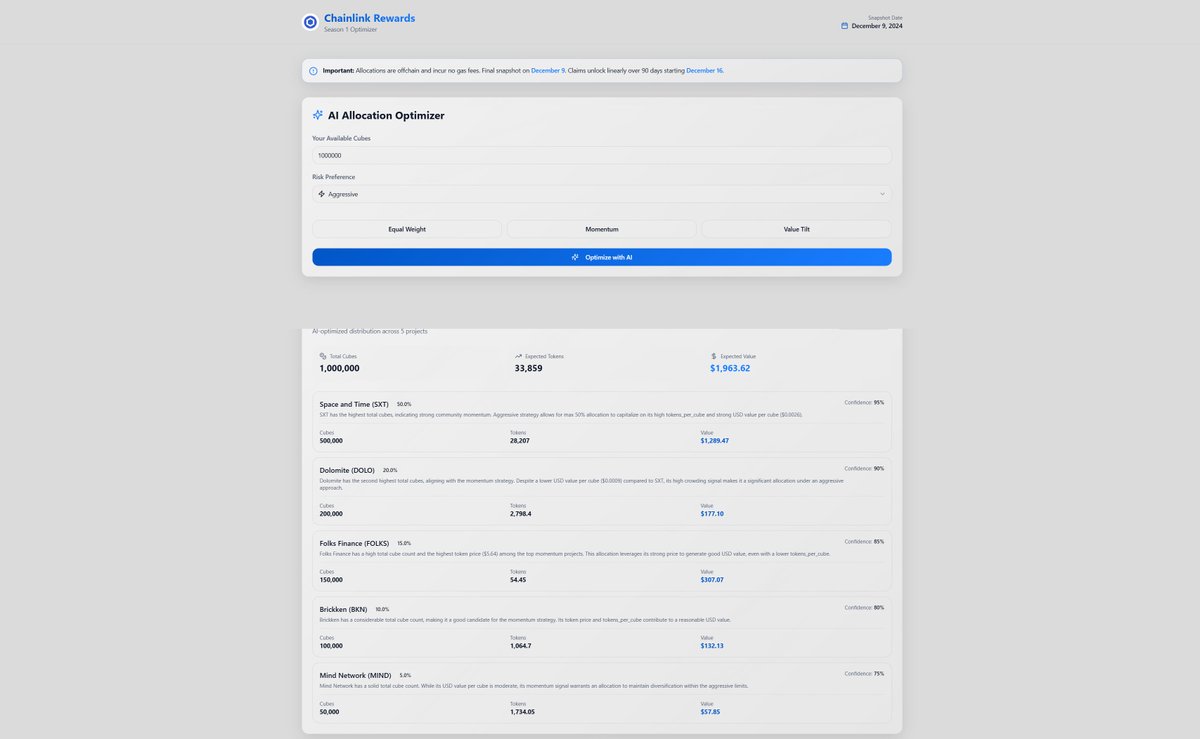Click the sparkle icon beside AI Allocation Optimizer
Screen dimensions: 1200x739
point(318,115)
